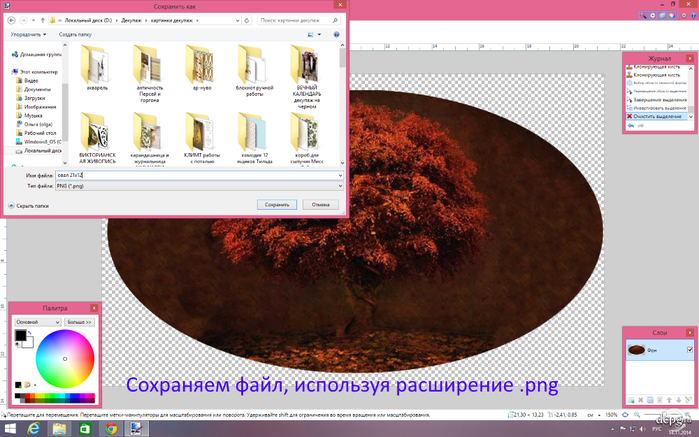Add a new layer in Слои panel
The height and width of the screenshot is (437, 699).
tap(631, 400)
